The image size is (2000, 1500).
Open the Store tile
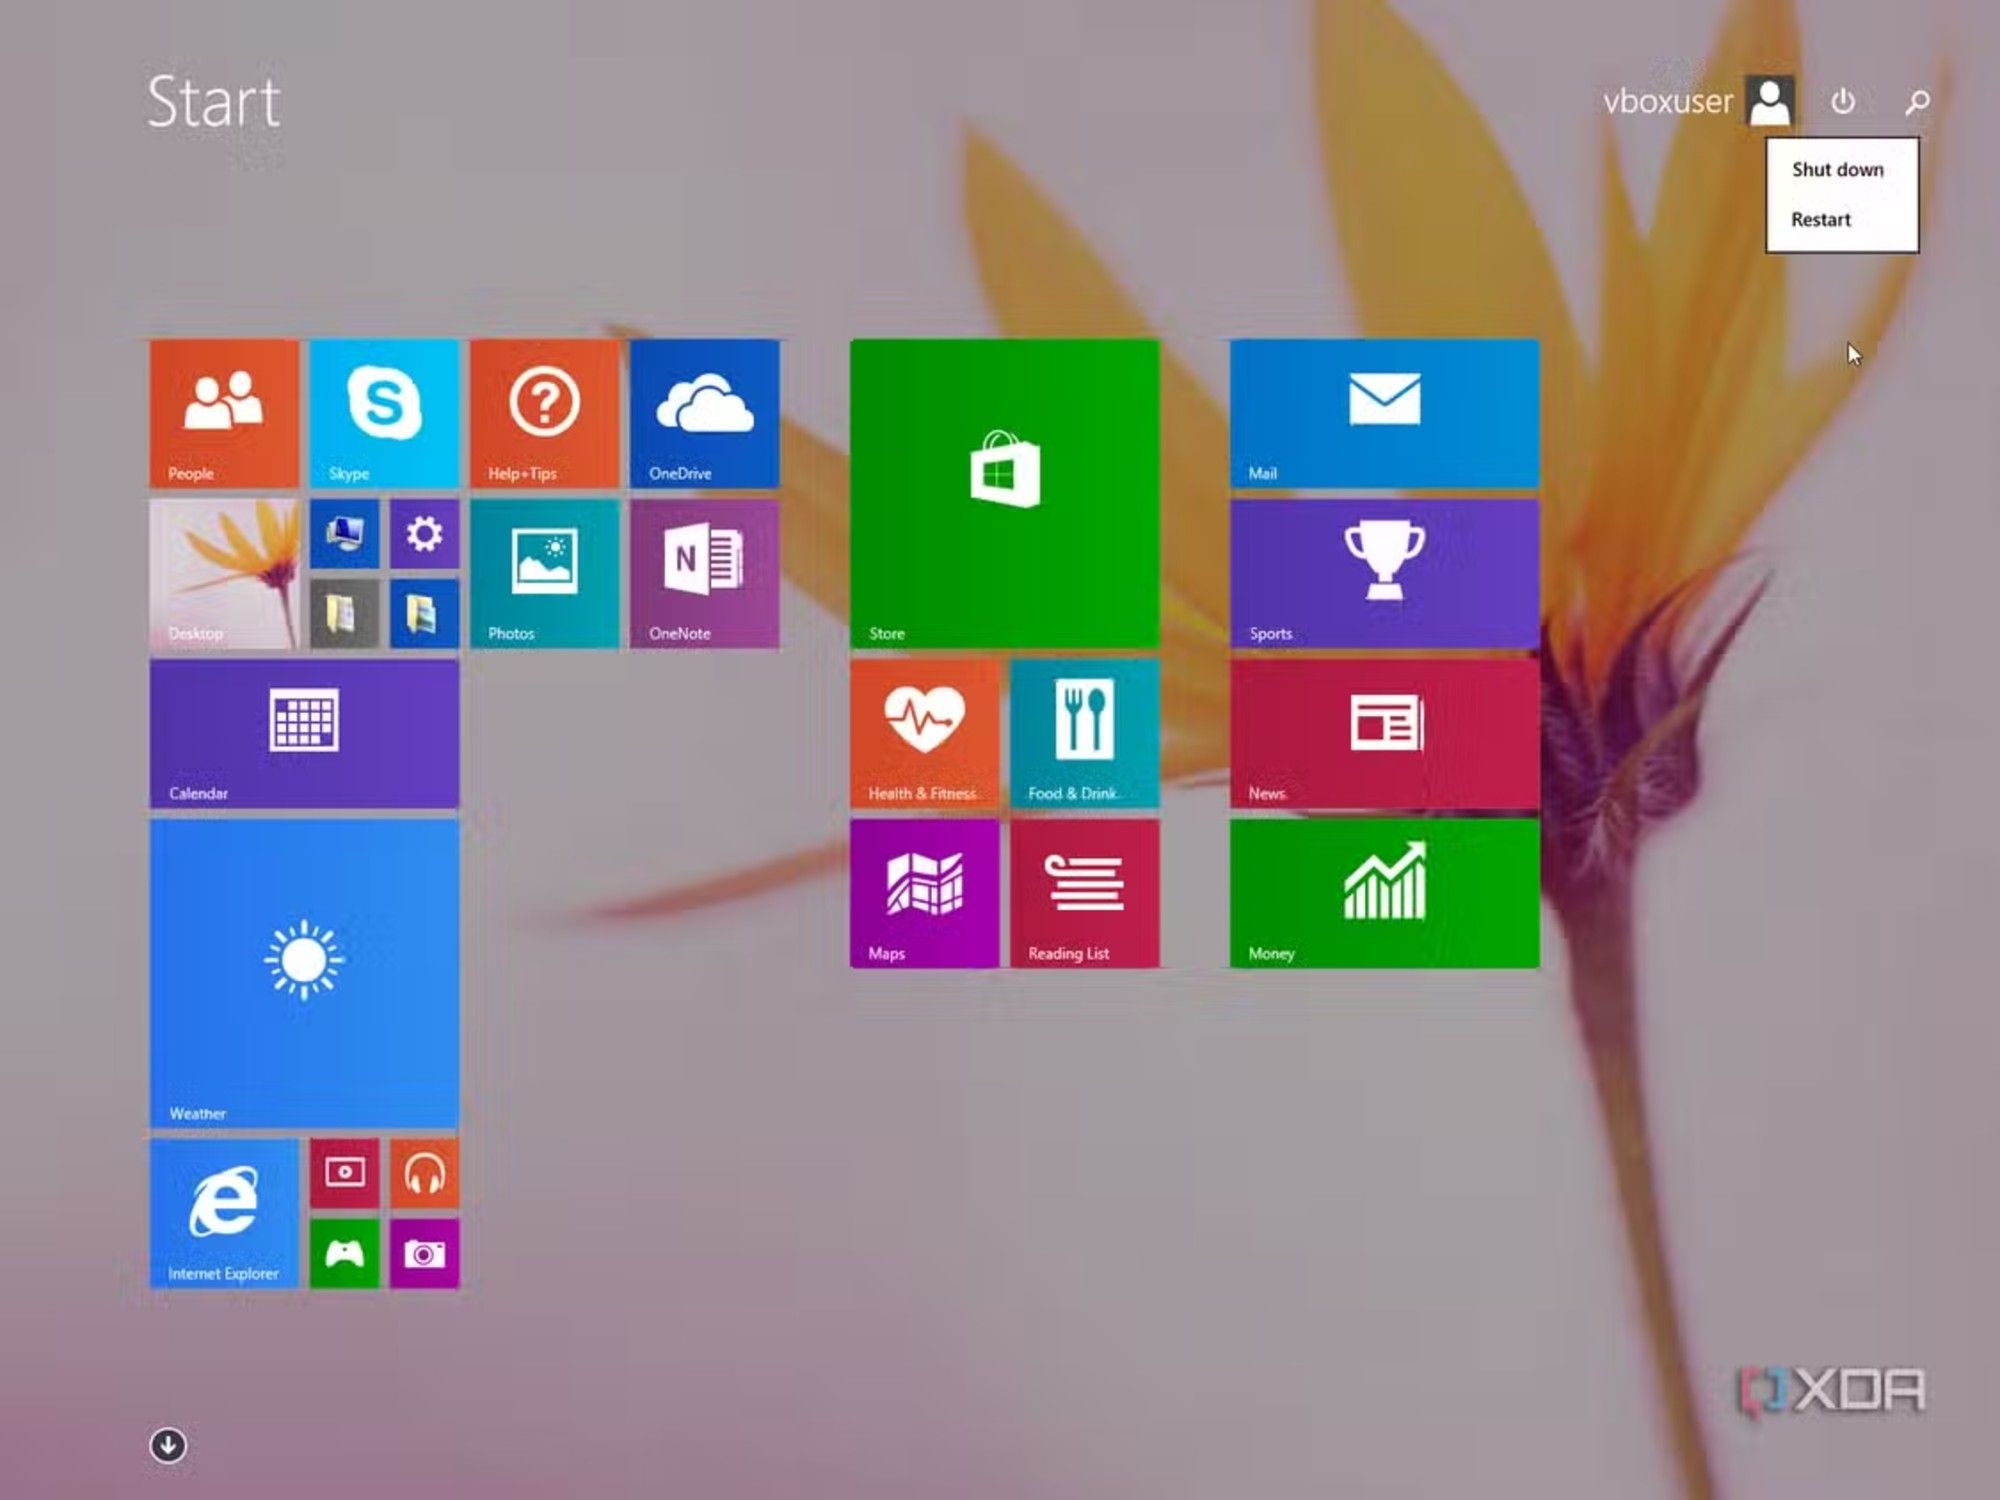1005,493
